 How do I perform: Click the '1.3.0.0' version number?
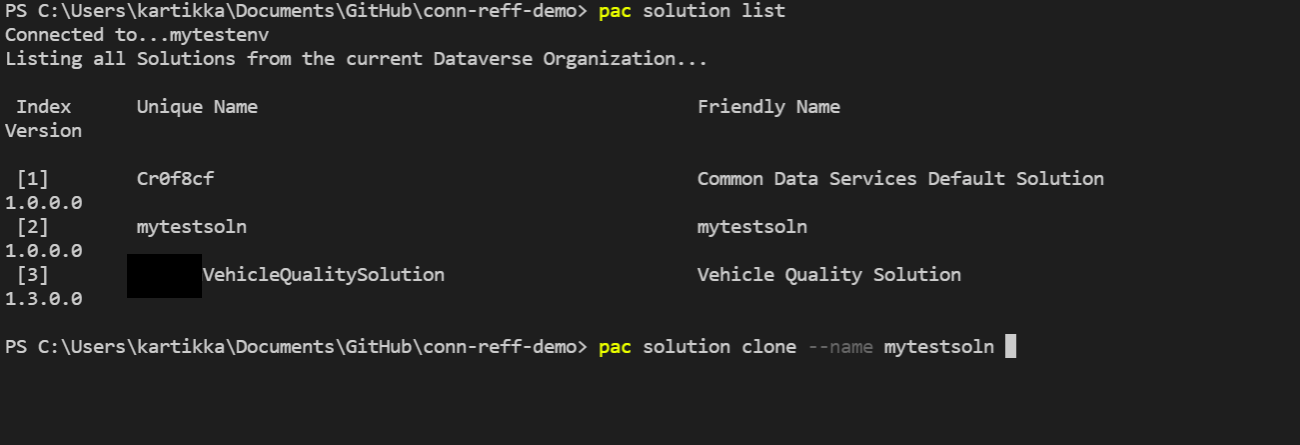click(43, 299)
